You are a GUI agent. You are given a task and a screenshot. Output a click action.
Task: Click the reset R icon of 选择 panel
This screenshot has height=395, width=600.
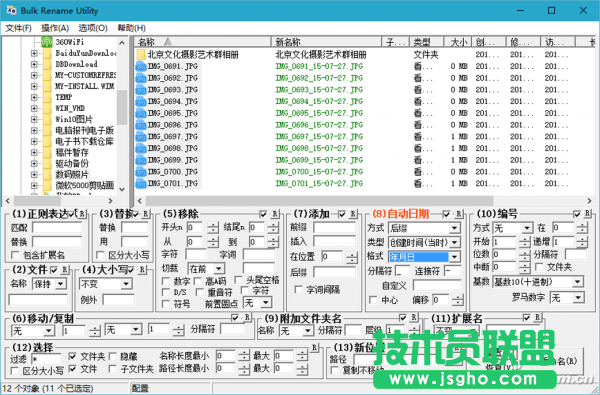click(x=314, y=347)
